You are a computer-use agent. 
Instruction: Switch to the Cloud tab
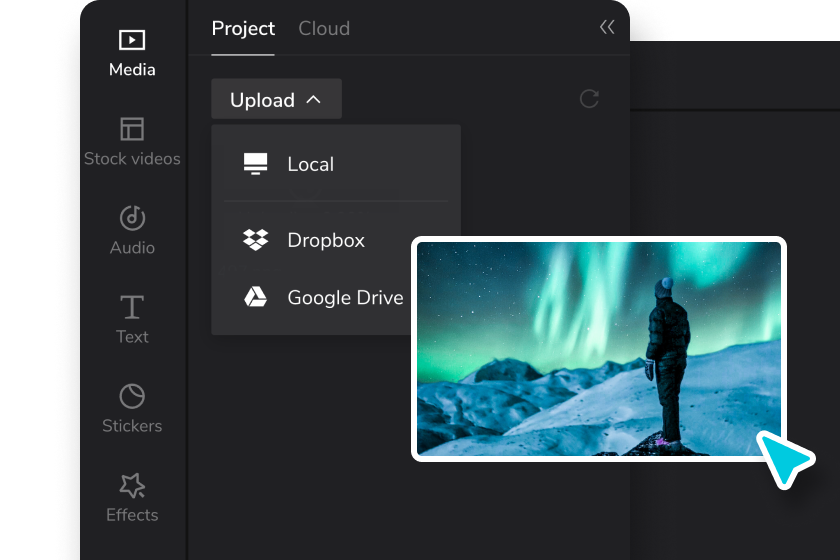click(x=324, y=28)
